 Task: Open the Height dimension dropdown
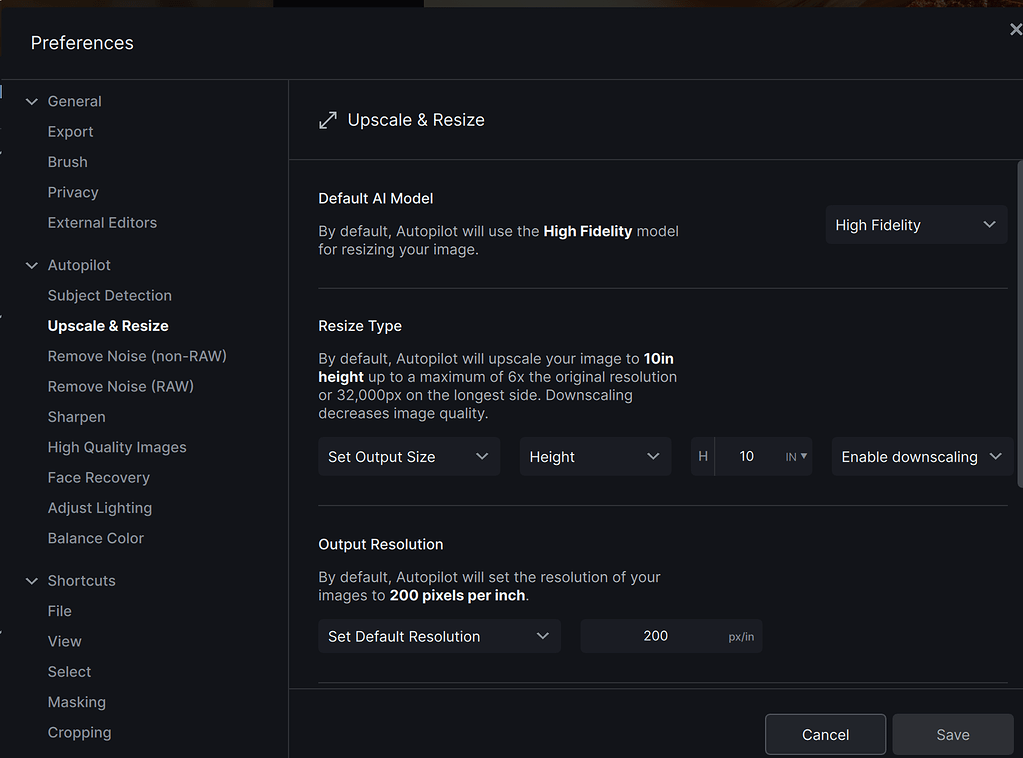(594, 455)
